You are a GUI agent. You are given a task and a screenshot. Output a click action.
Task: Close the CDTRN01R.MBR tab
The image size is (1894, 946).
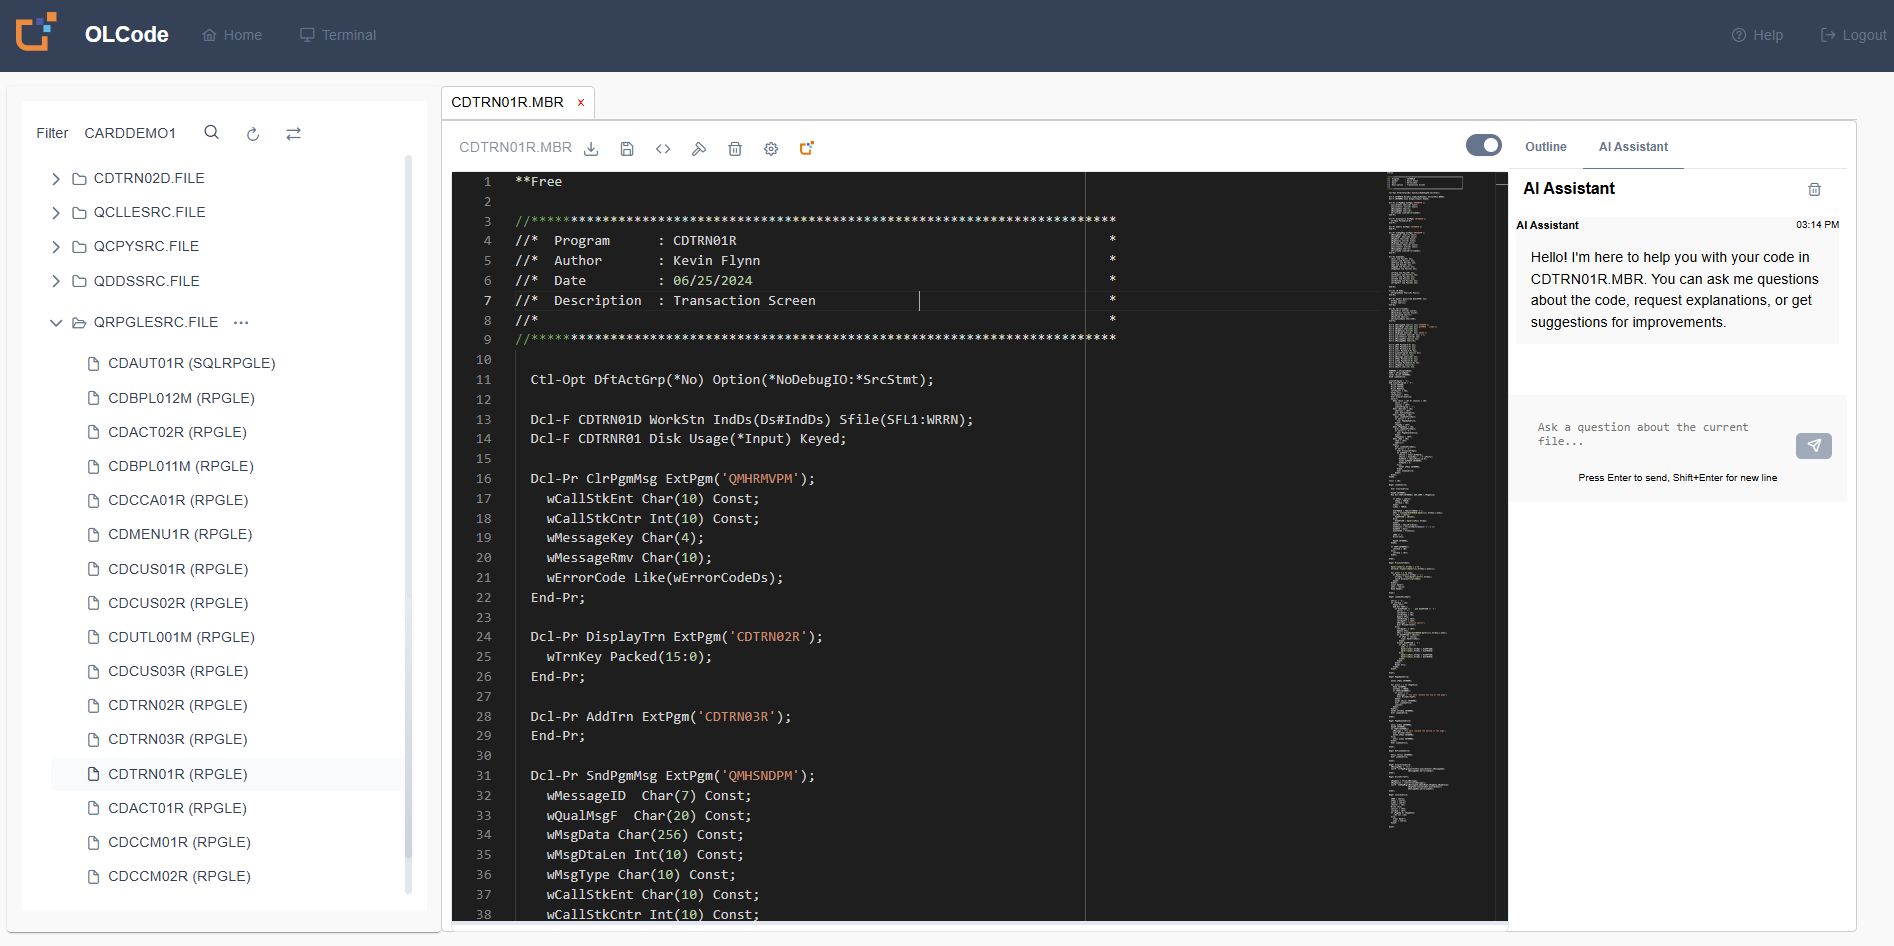coord(581,103)
